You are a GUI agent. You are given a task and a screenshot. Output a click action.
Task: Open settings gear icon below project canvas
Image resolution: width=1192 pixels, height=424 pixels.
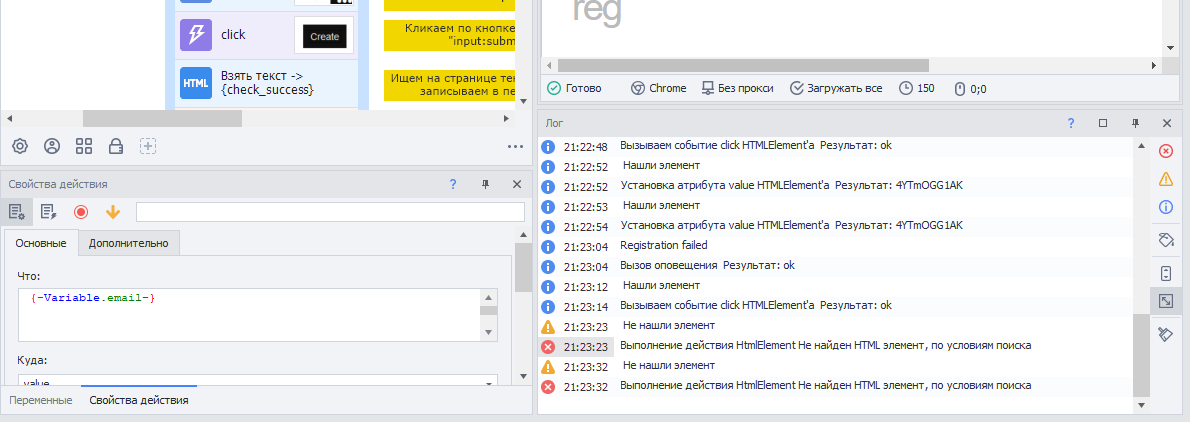tap(20, 146)
